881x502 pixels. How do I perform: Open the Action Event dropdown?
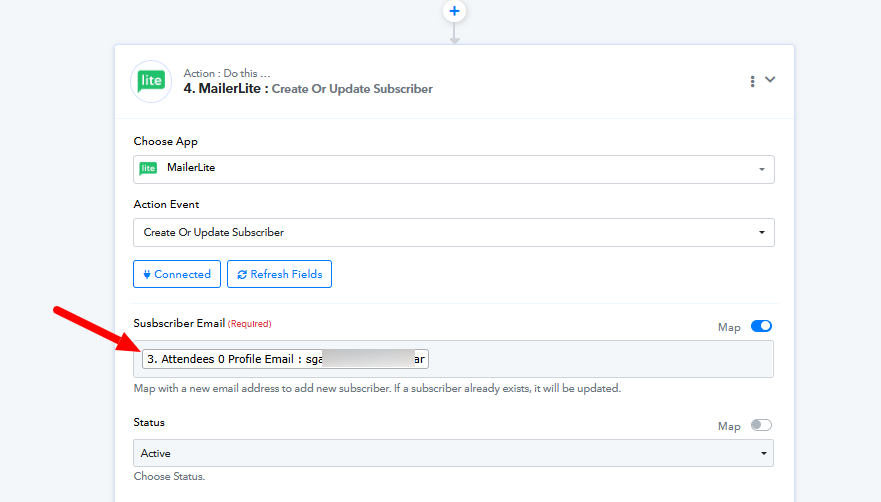[453, 232]
